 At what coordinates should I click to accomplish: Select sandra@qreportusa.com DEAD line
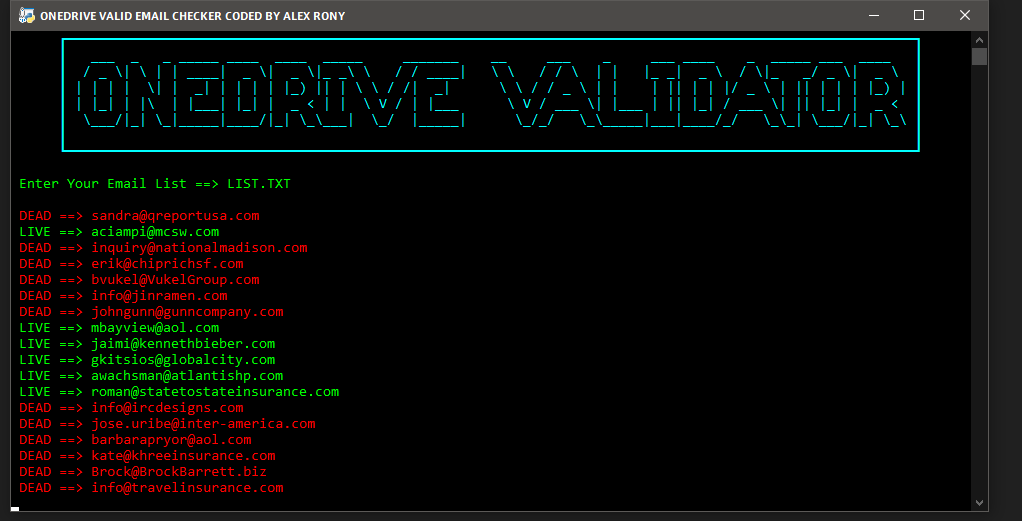[139, 216]
